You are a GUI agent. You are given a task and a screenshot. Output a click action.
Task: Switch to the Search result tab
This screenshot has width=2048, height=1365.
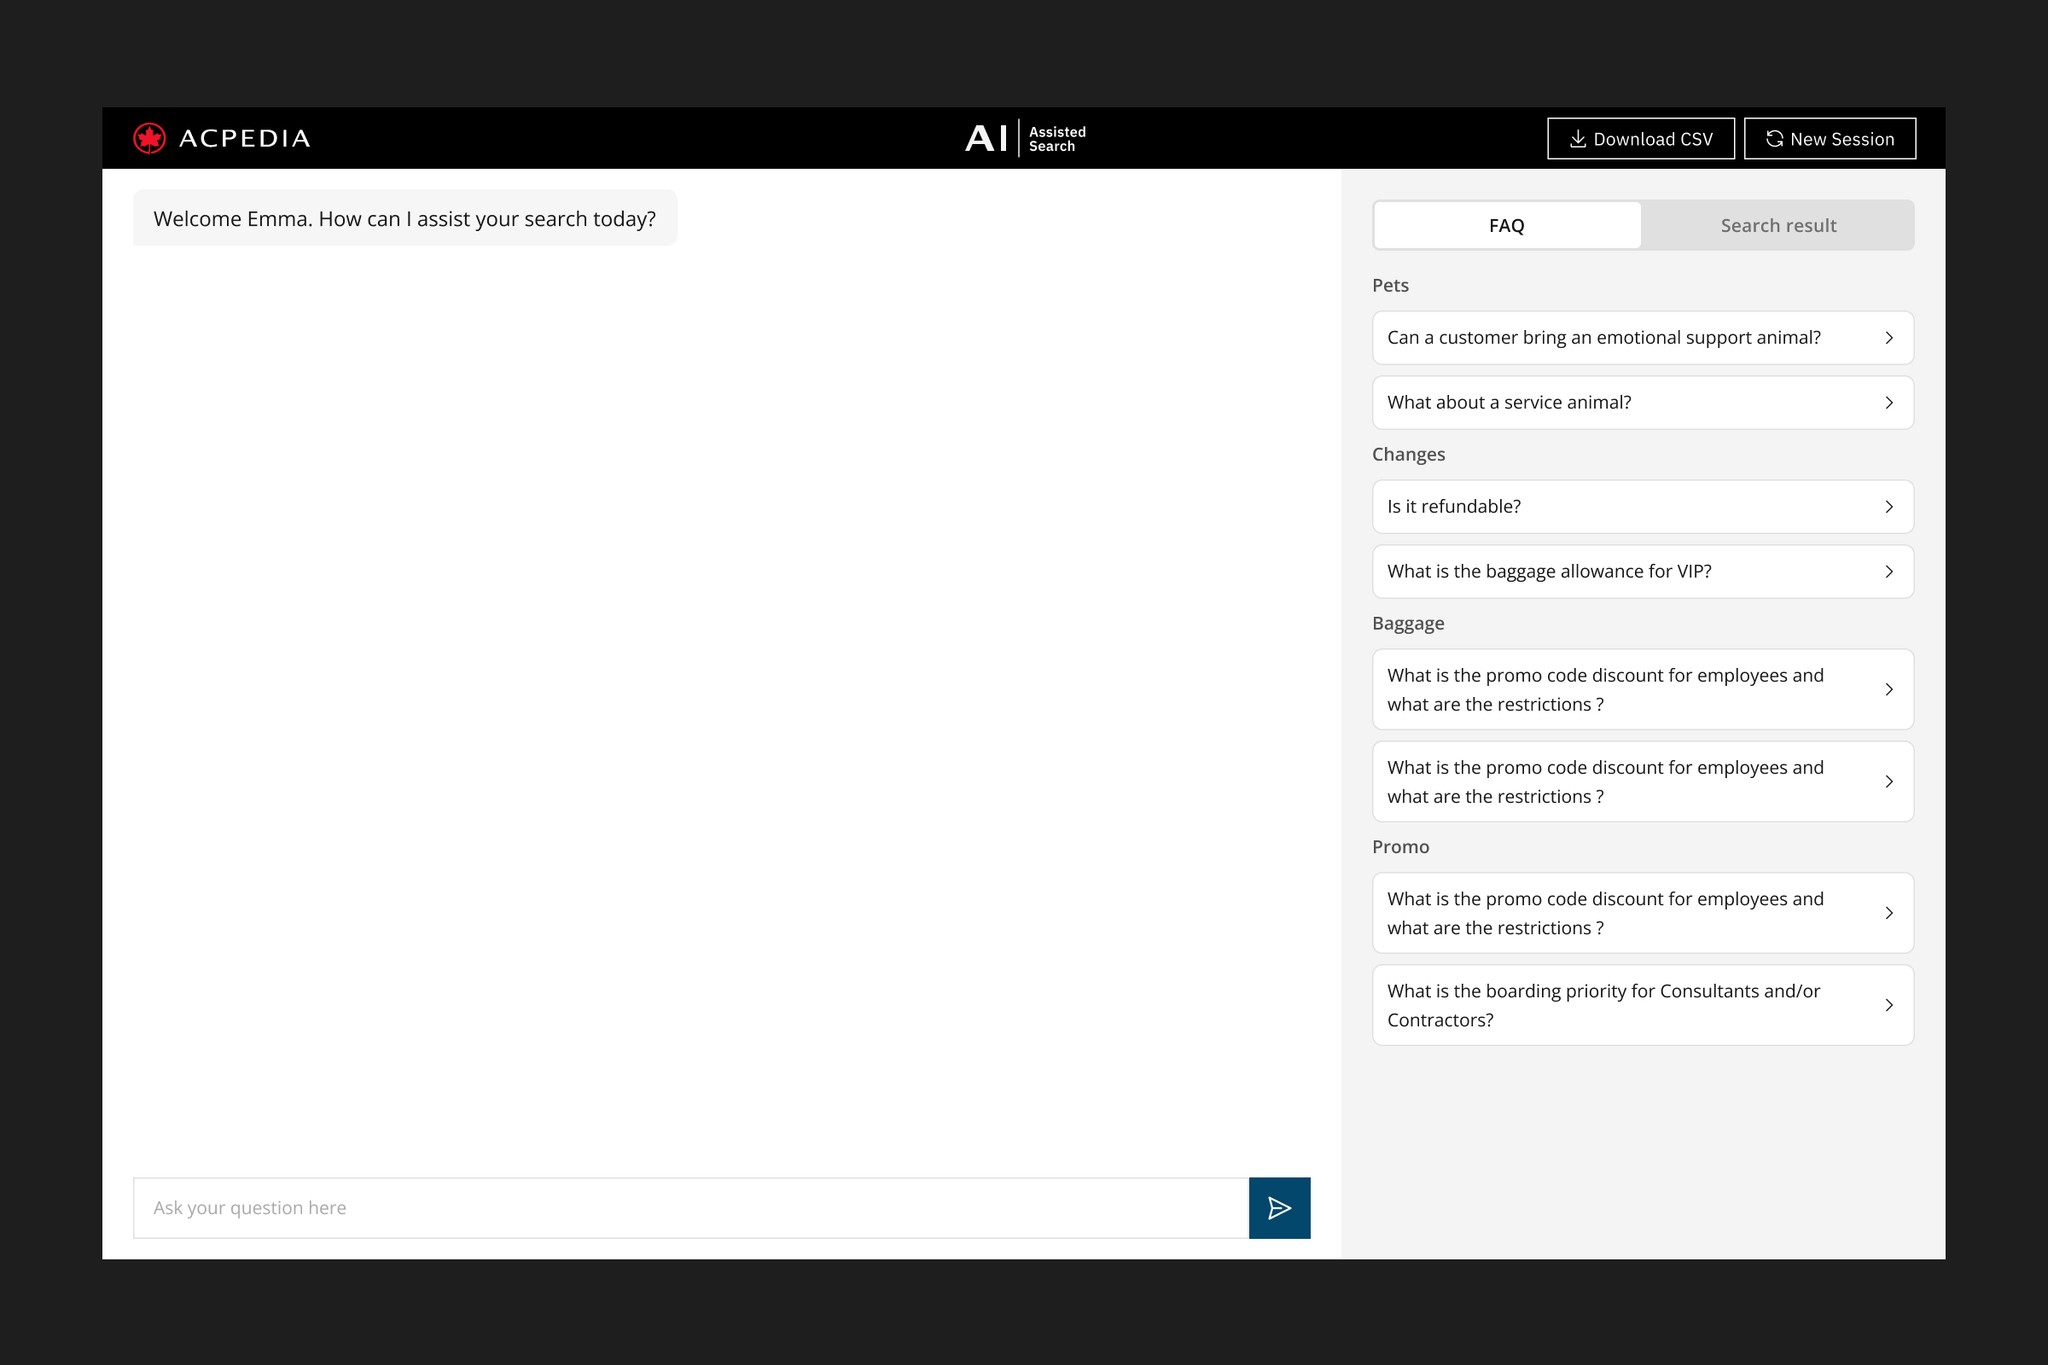1777,226
